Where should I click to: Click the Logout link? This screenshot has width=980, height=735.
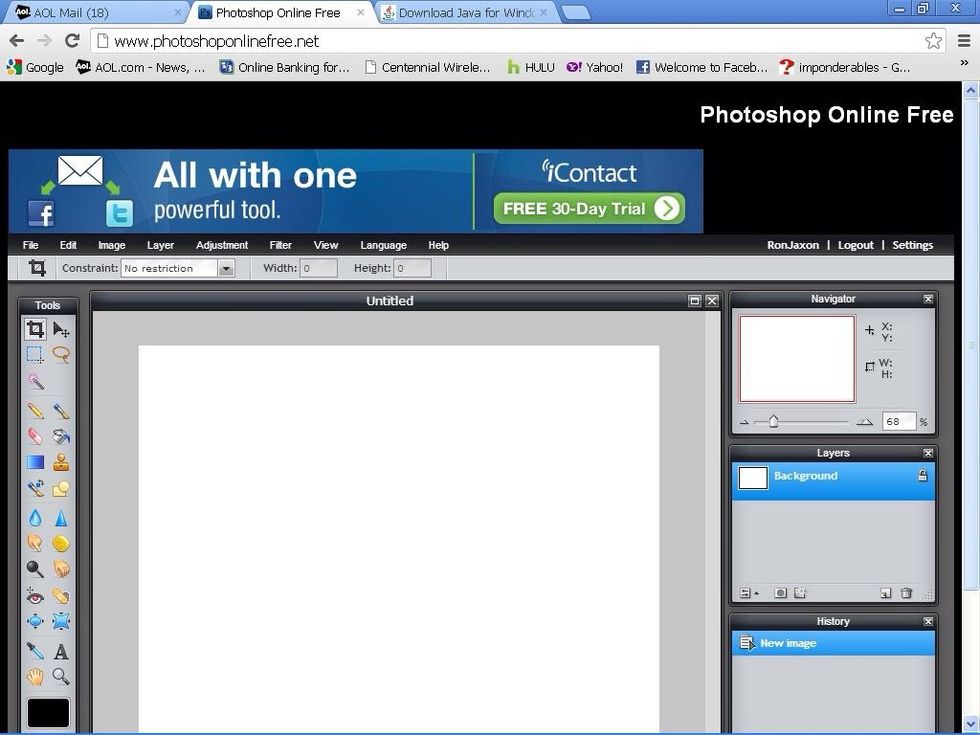pyautogui.click(x=856, y=245)
